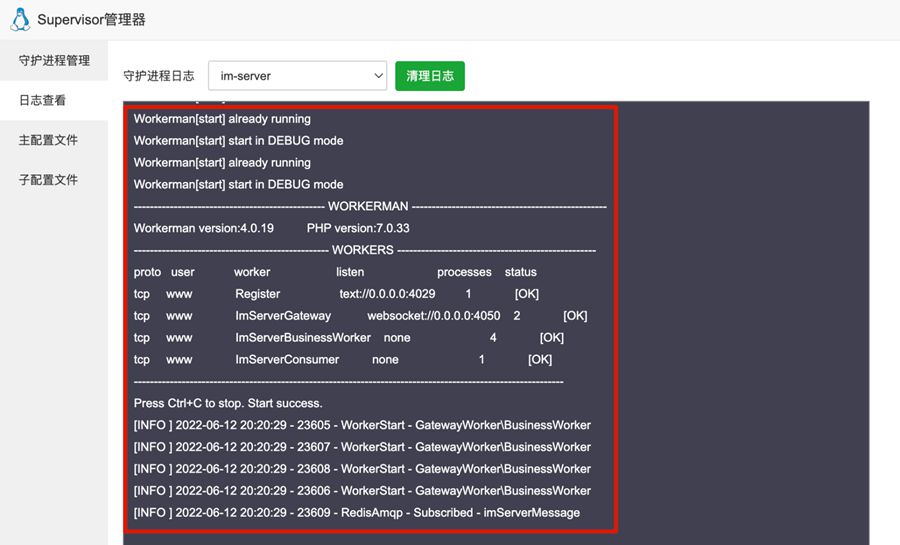
Task: Click the ImServerGateway worker name
Action: point(282,316)
